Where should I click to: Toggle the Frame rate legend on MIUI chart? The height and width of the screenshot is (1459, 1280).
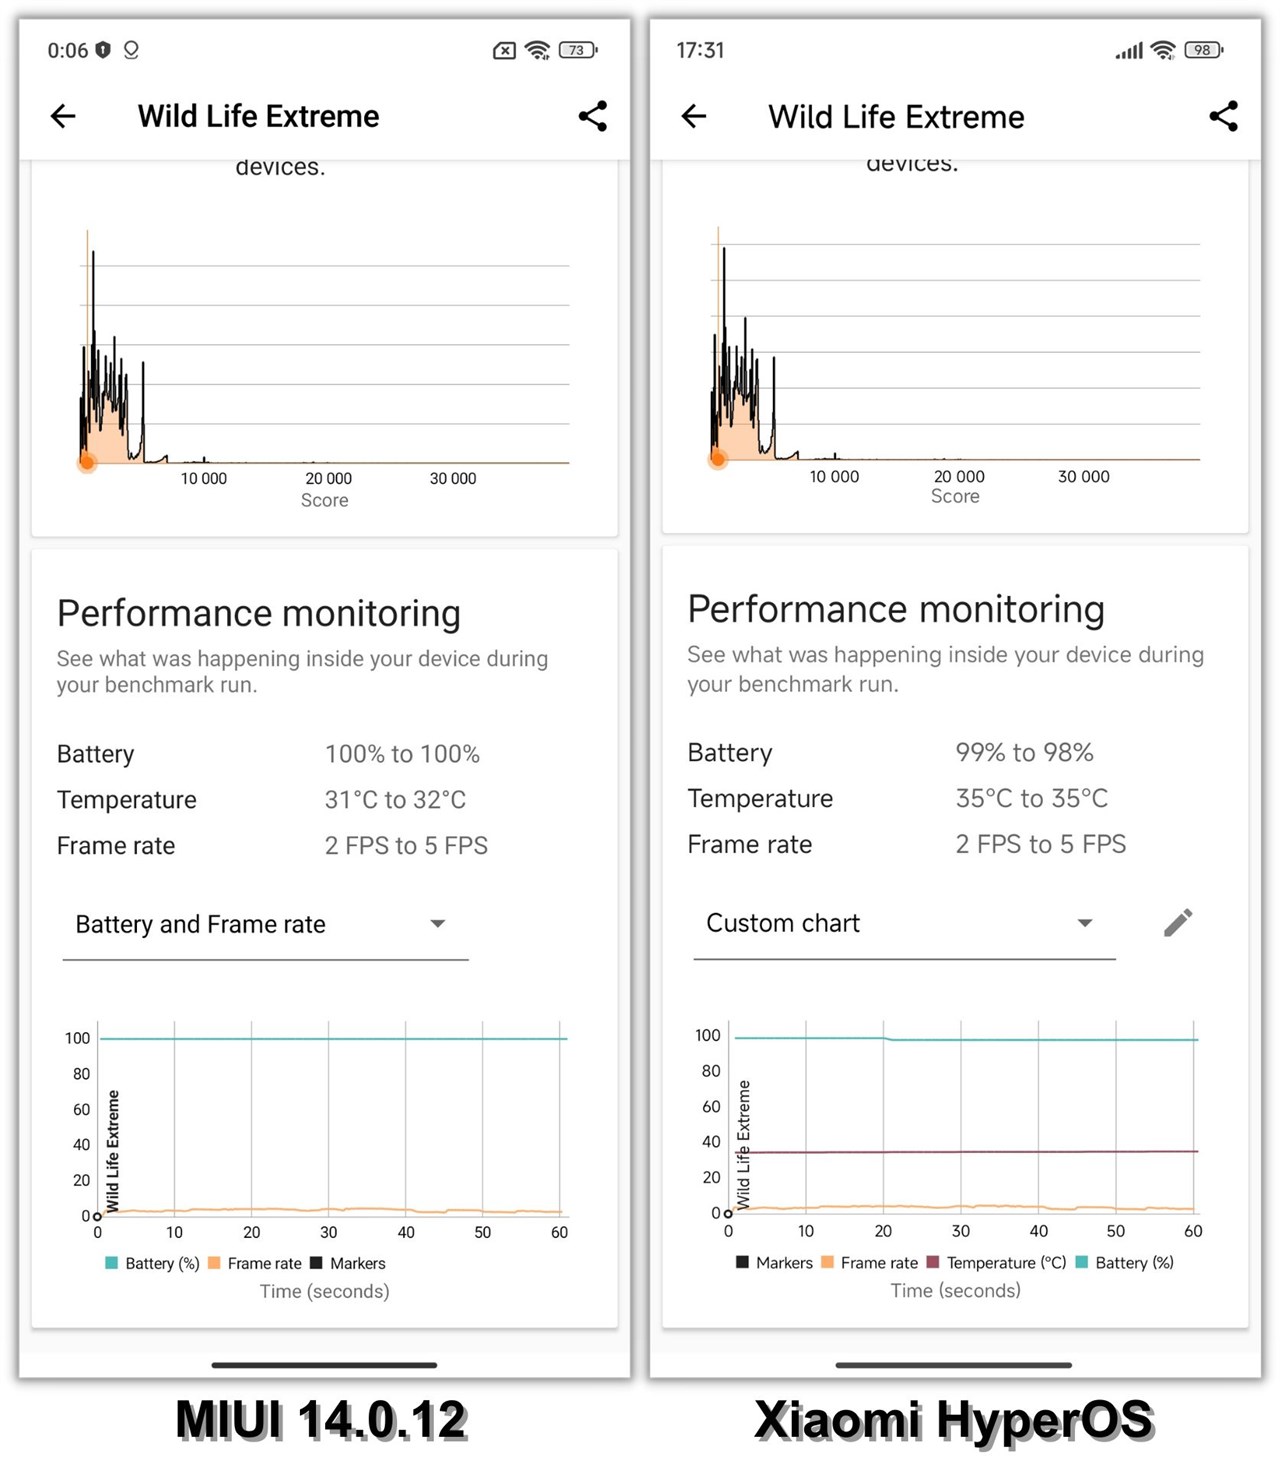[x=256, y=1263]
